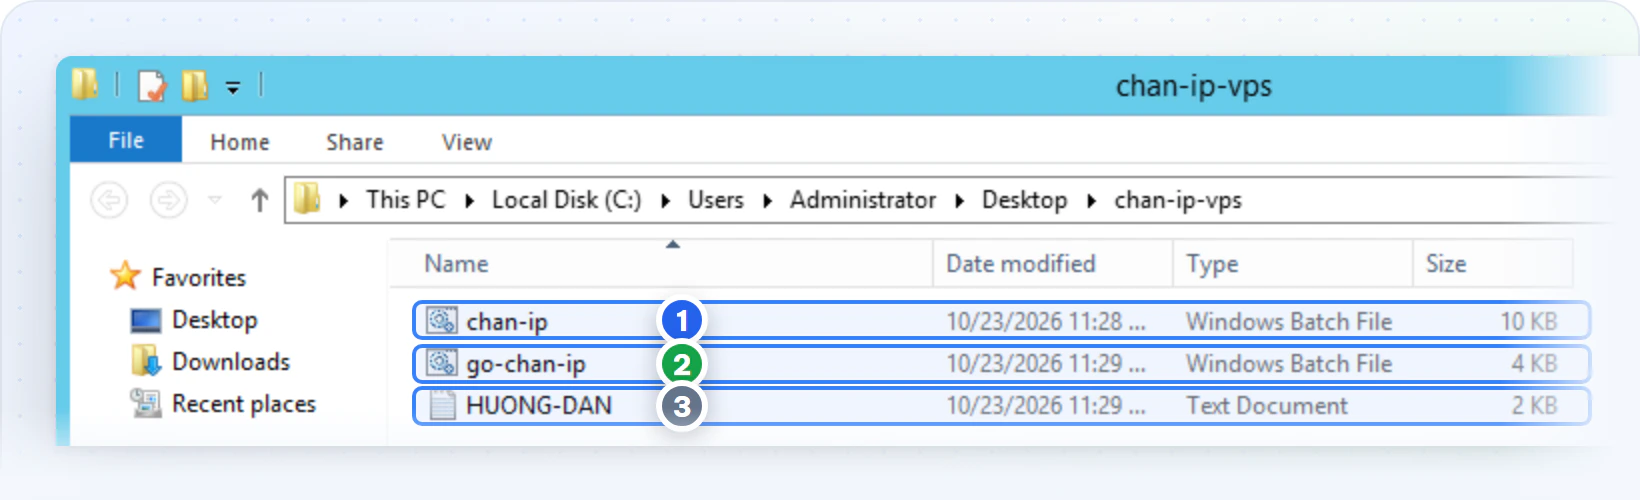The image size is (1640, 500).
Task: Open the recent locations dropdown arrow
Action: (x=215, y=200)
